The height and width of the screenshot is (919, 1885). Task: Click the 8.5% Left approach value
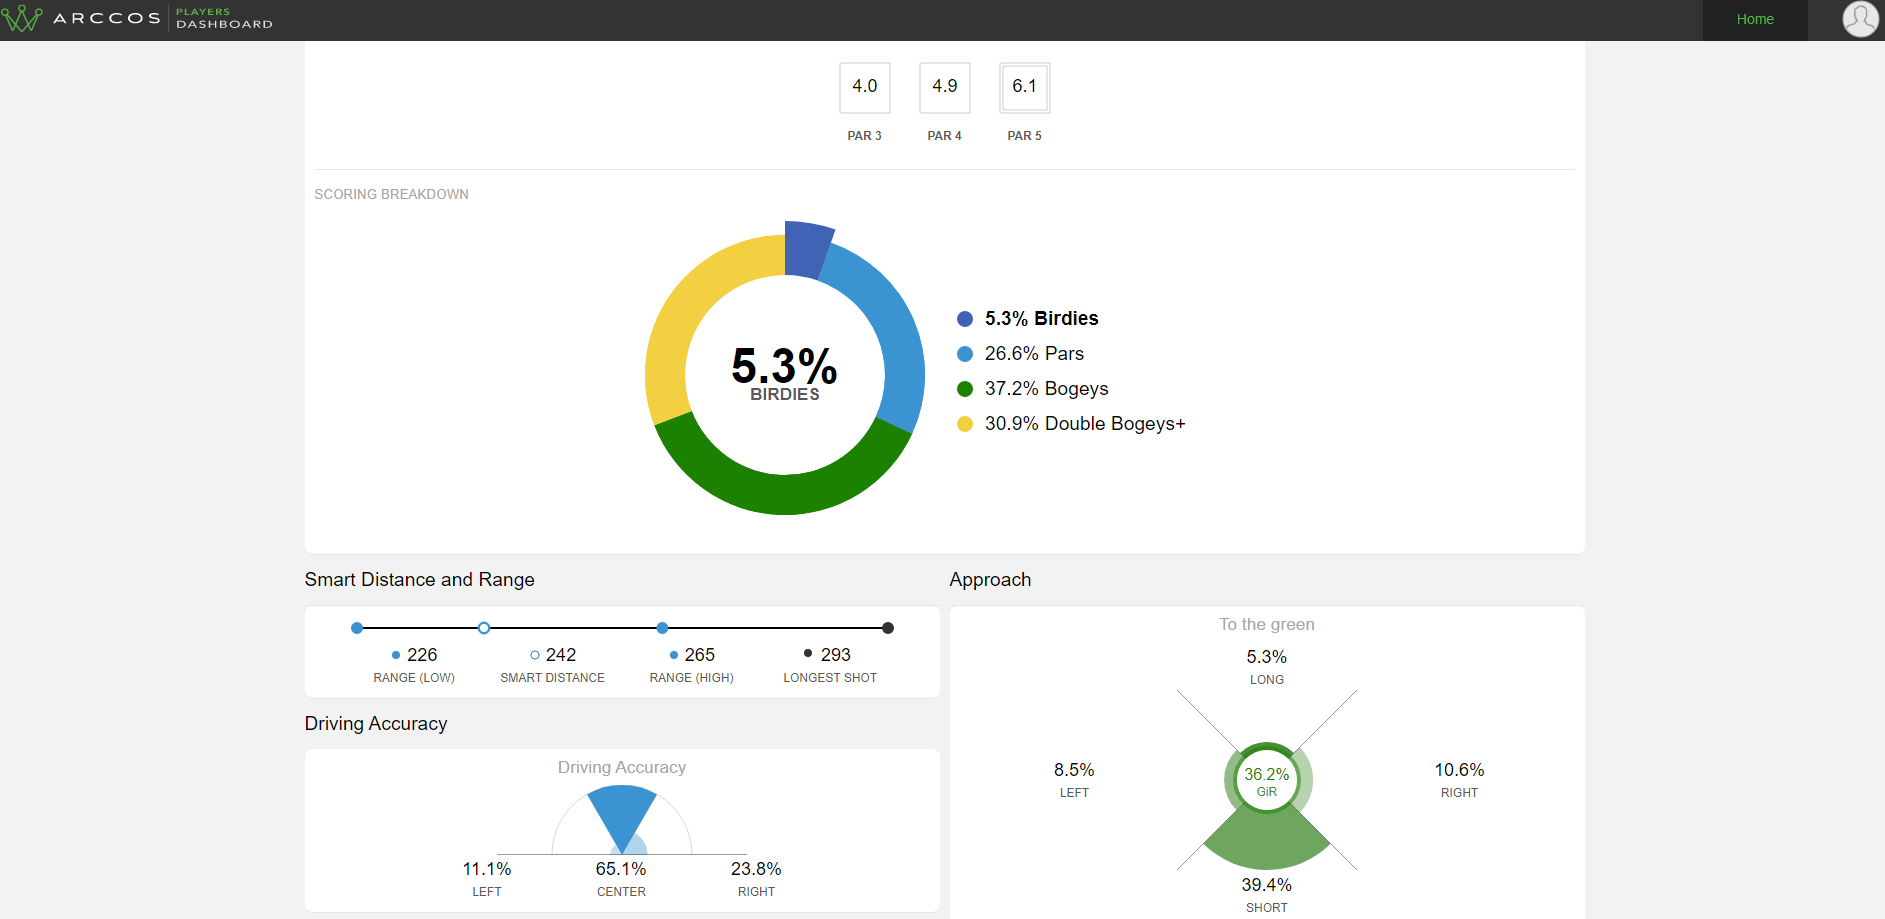coord(1074,770)
